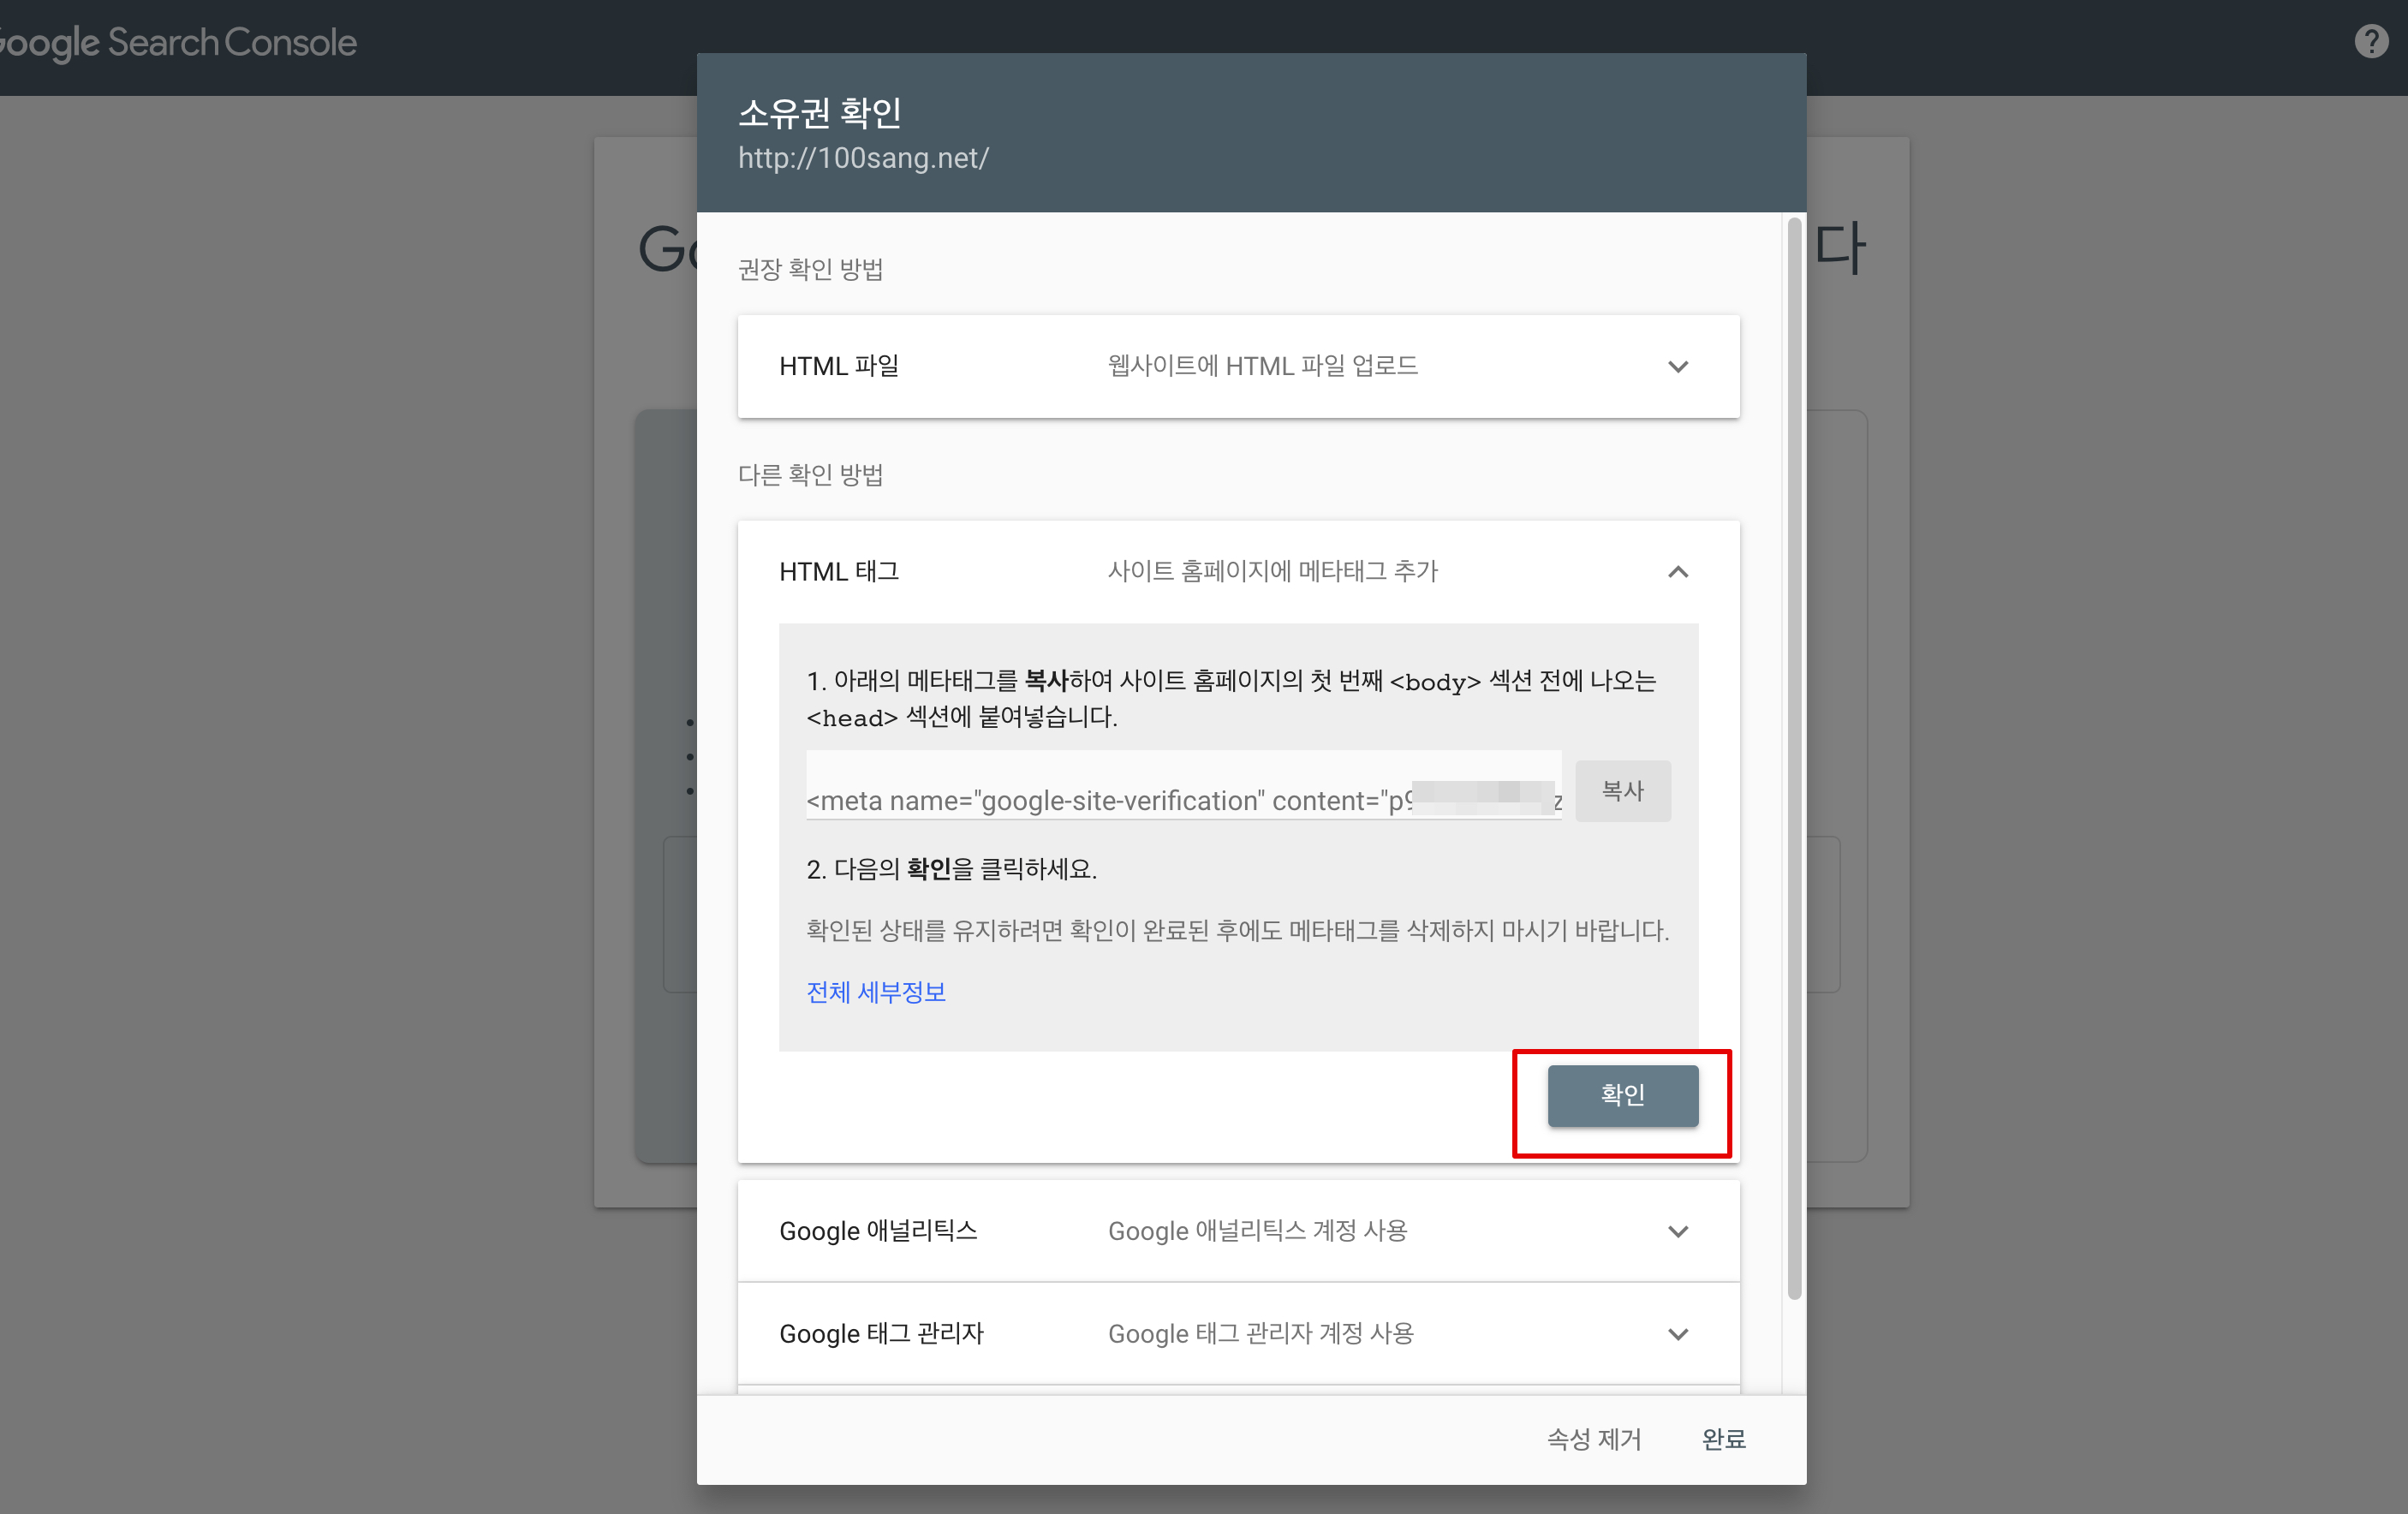The height and width of the screenshot is (1514, 2408).
Task: Click Google 애널리틱스 계정 사용 description
Action: tap(1257, 1231)
